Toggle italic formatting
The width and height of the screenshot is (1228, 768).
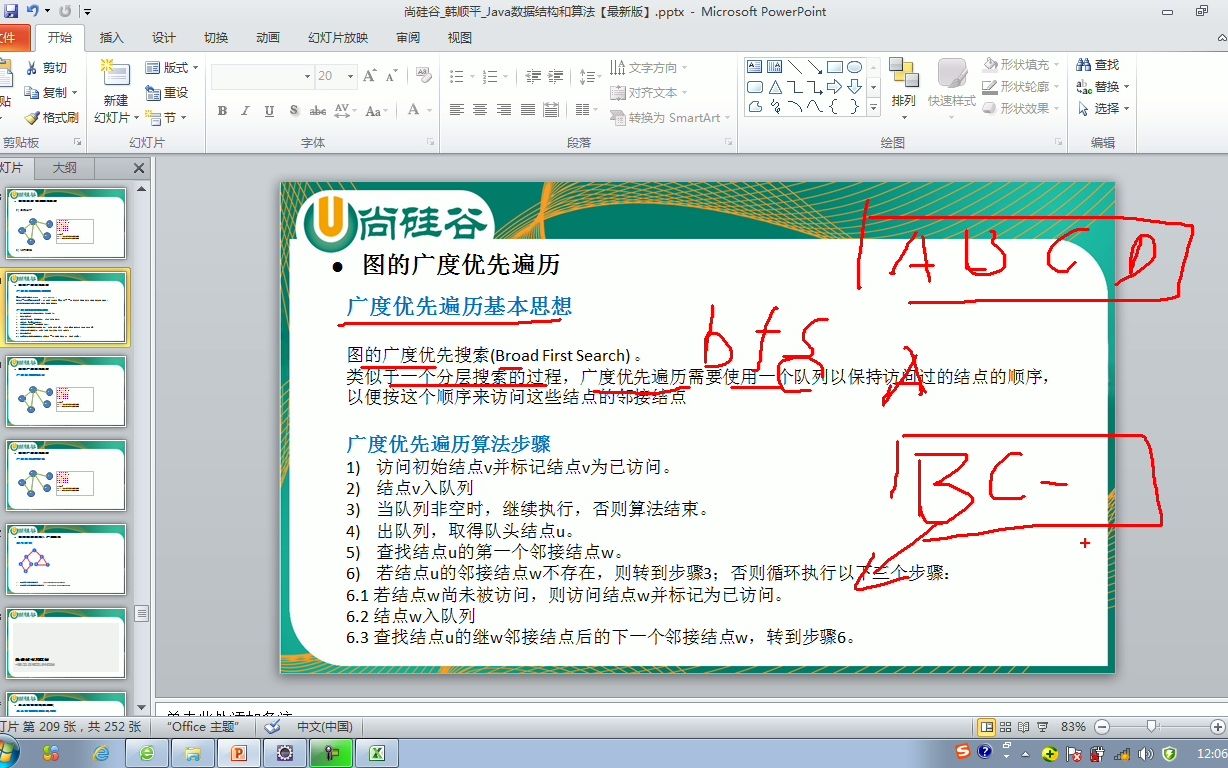click(245, 112)
